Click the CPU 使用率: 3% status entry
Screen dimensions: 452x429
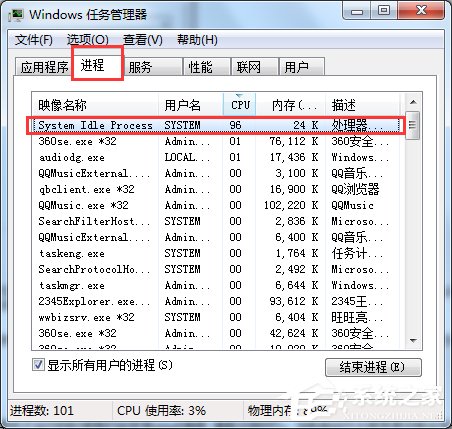click(x=161, y=411)
